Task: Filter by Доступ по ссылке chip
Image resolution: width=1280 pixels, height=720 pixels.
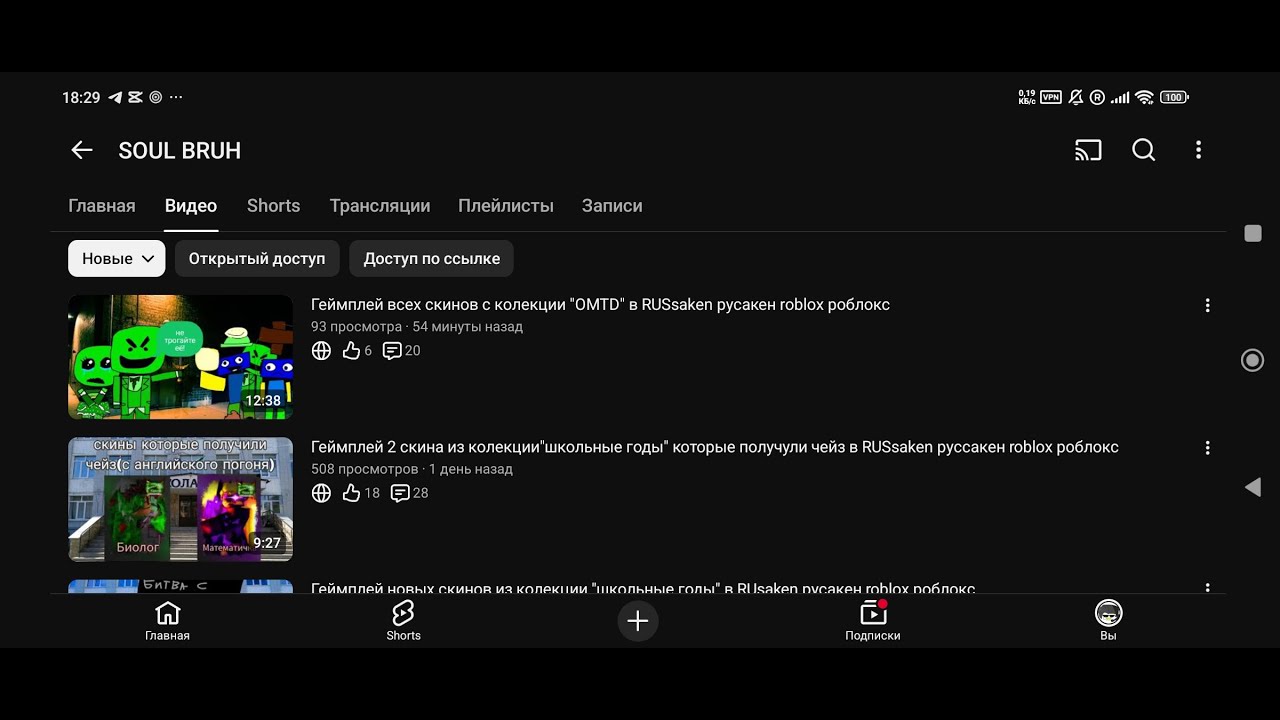Action: coord(432,258)
